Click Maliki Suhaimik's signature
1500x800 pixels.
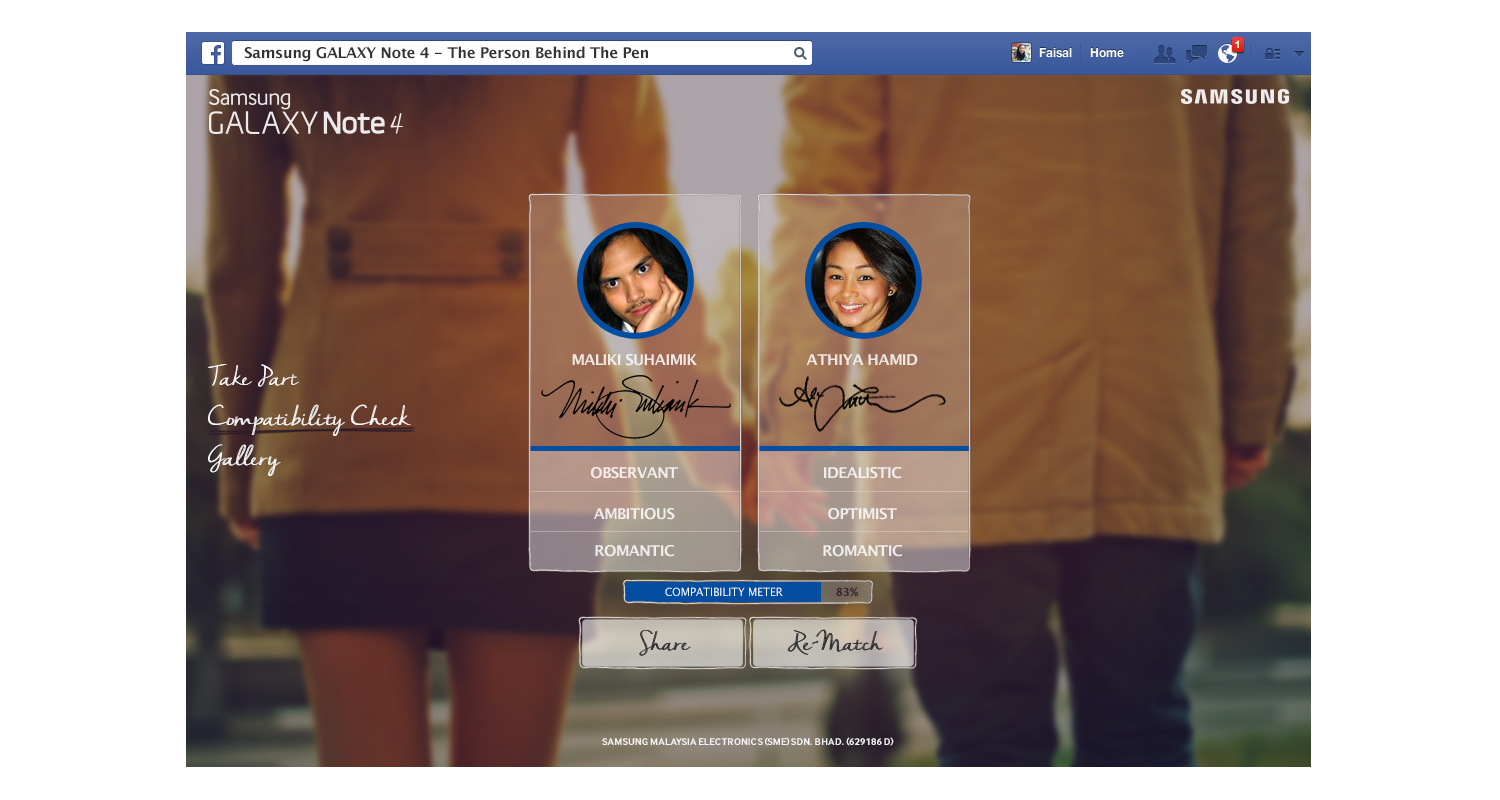635,406
